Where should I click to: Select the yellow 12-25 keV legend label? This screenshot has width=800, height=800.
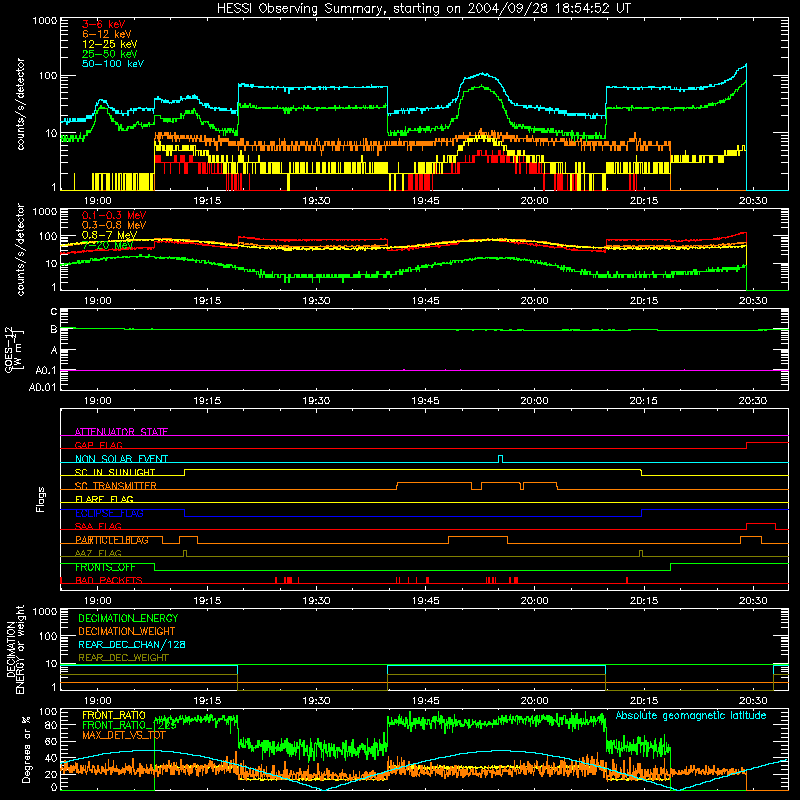pos(110,44)
